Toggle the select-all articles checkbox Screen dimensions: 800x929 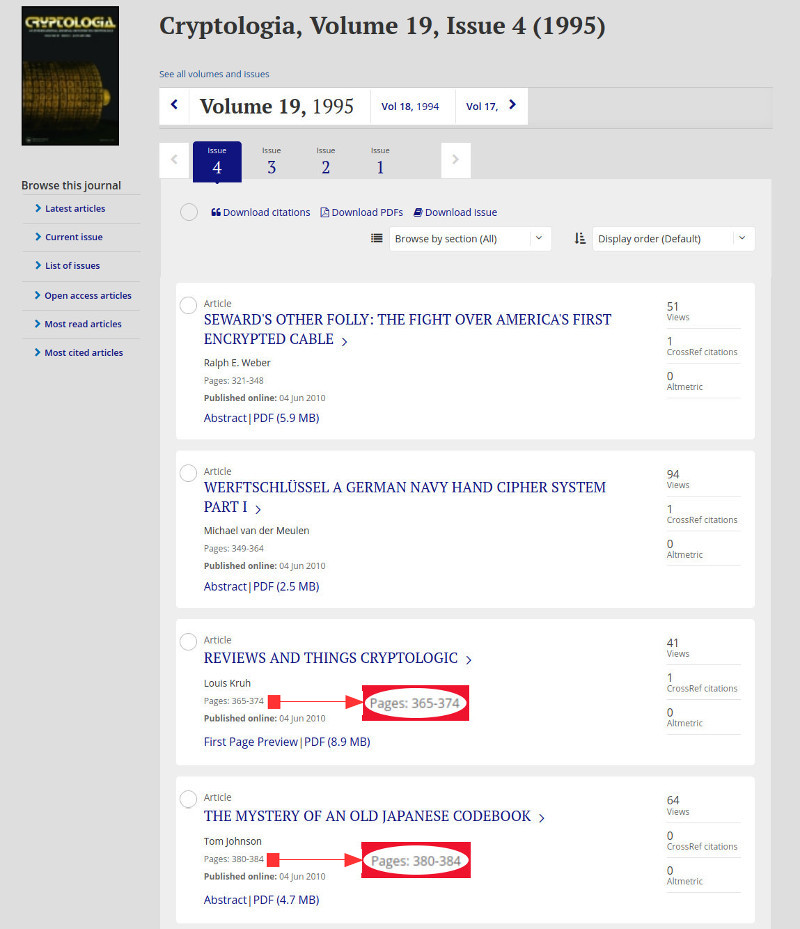pyautogui.click(x=188, y=212)
